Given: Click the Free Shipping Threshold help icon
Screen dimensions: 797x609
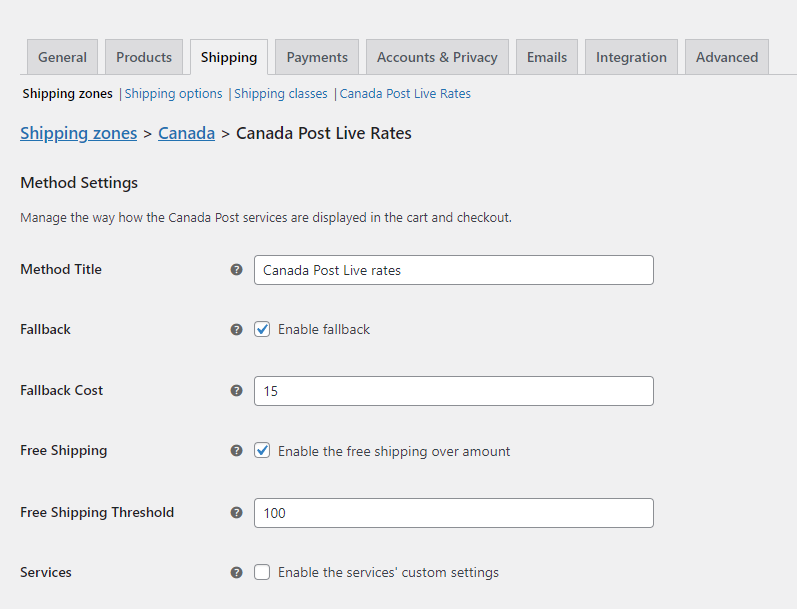Looking at the screenshot, I should [236, 512].
